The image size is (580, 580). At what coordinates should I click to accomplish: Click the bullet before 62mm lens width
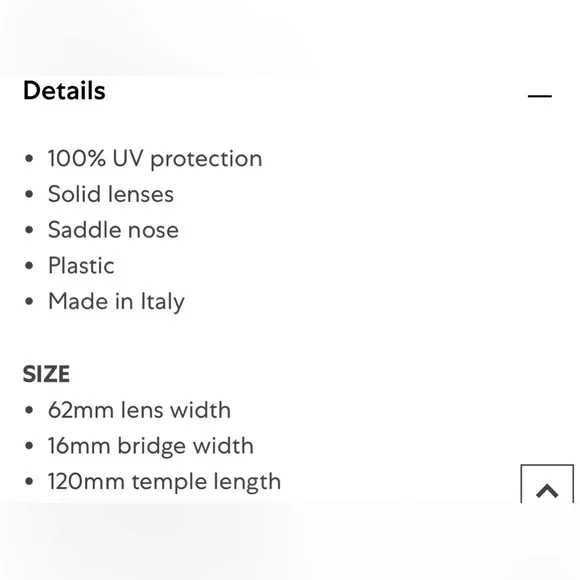tap(29, 410)
